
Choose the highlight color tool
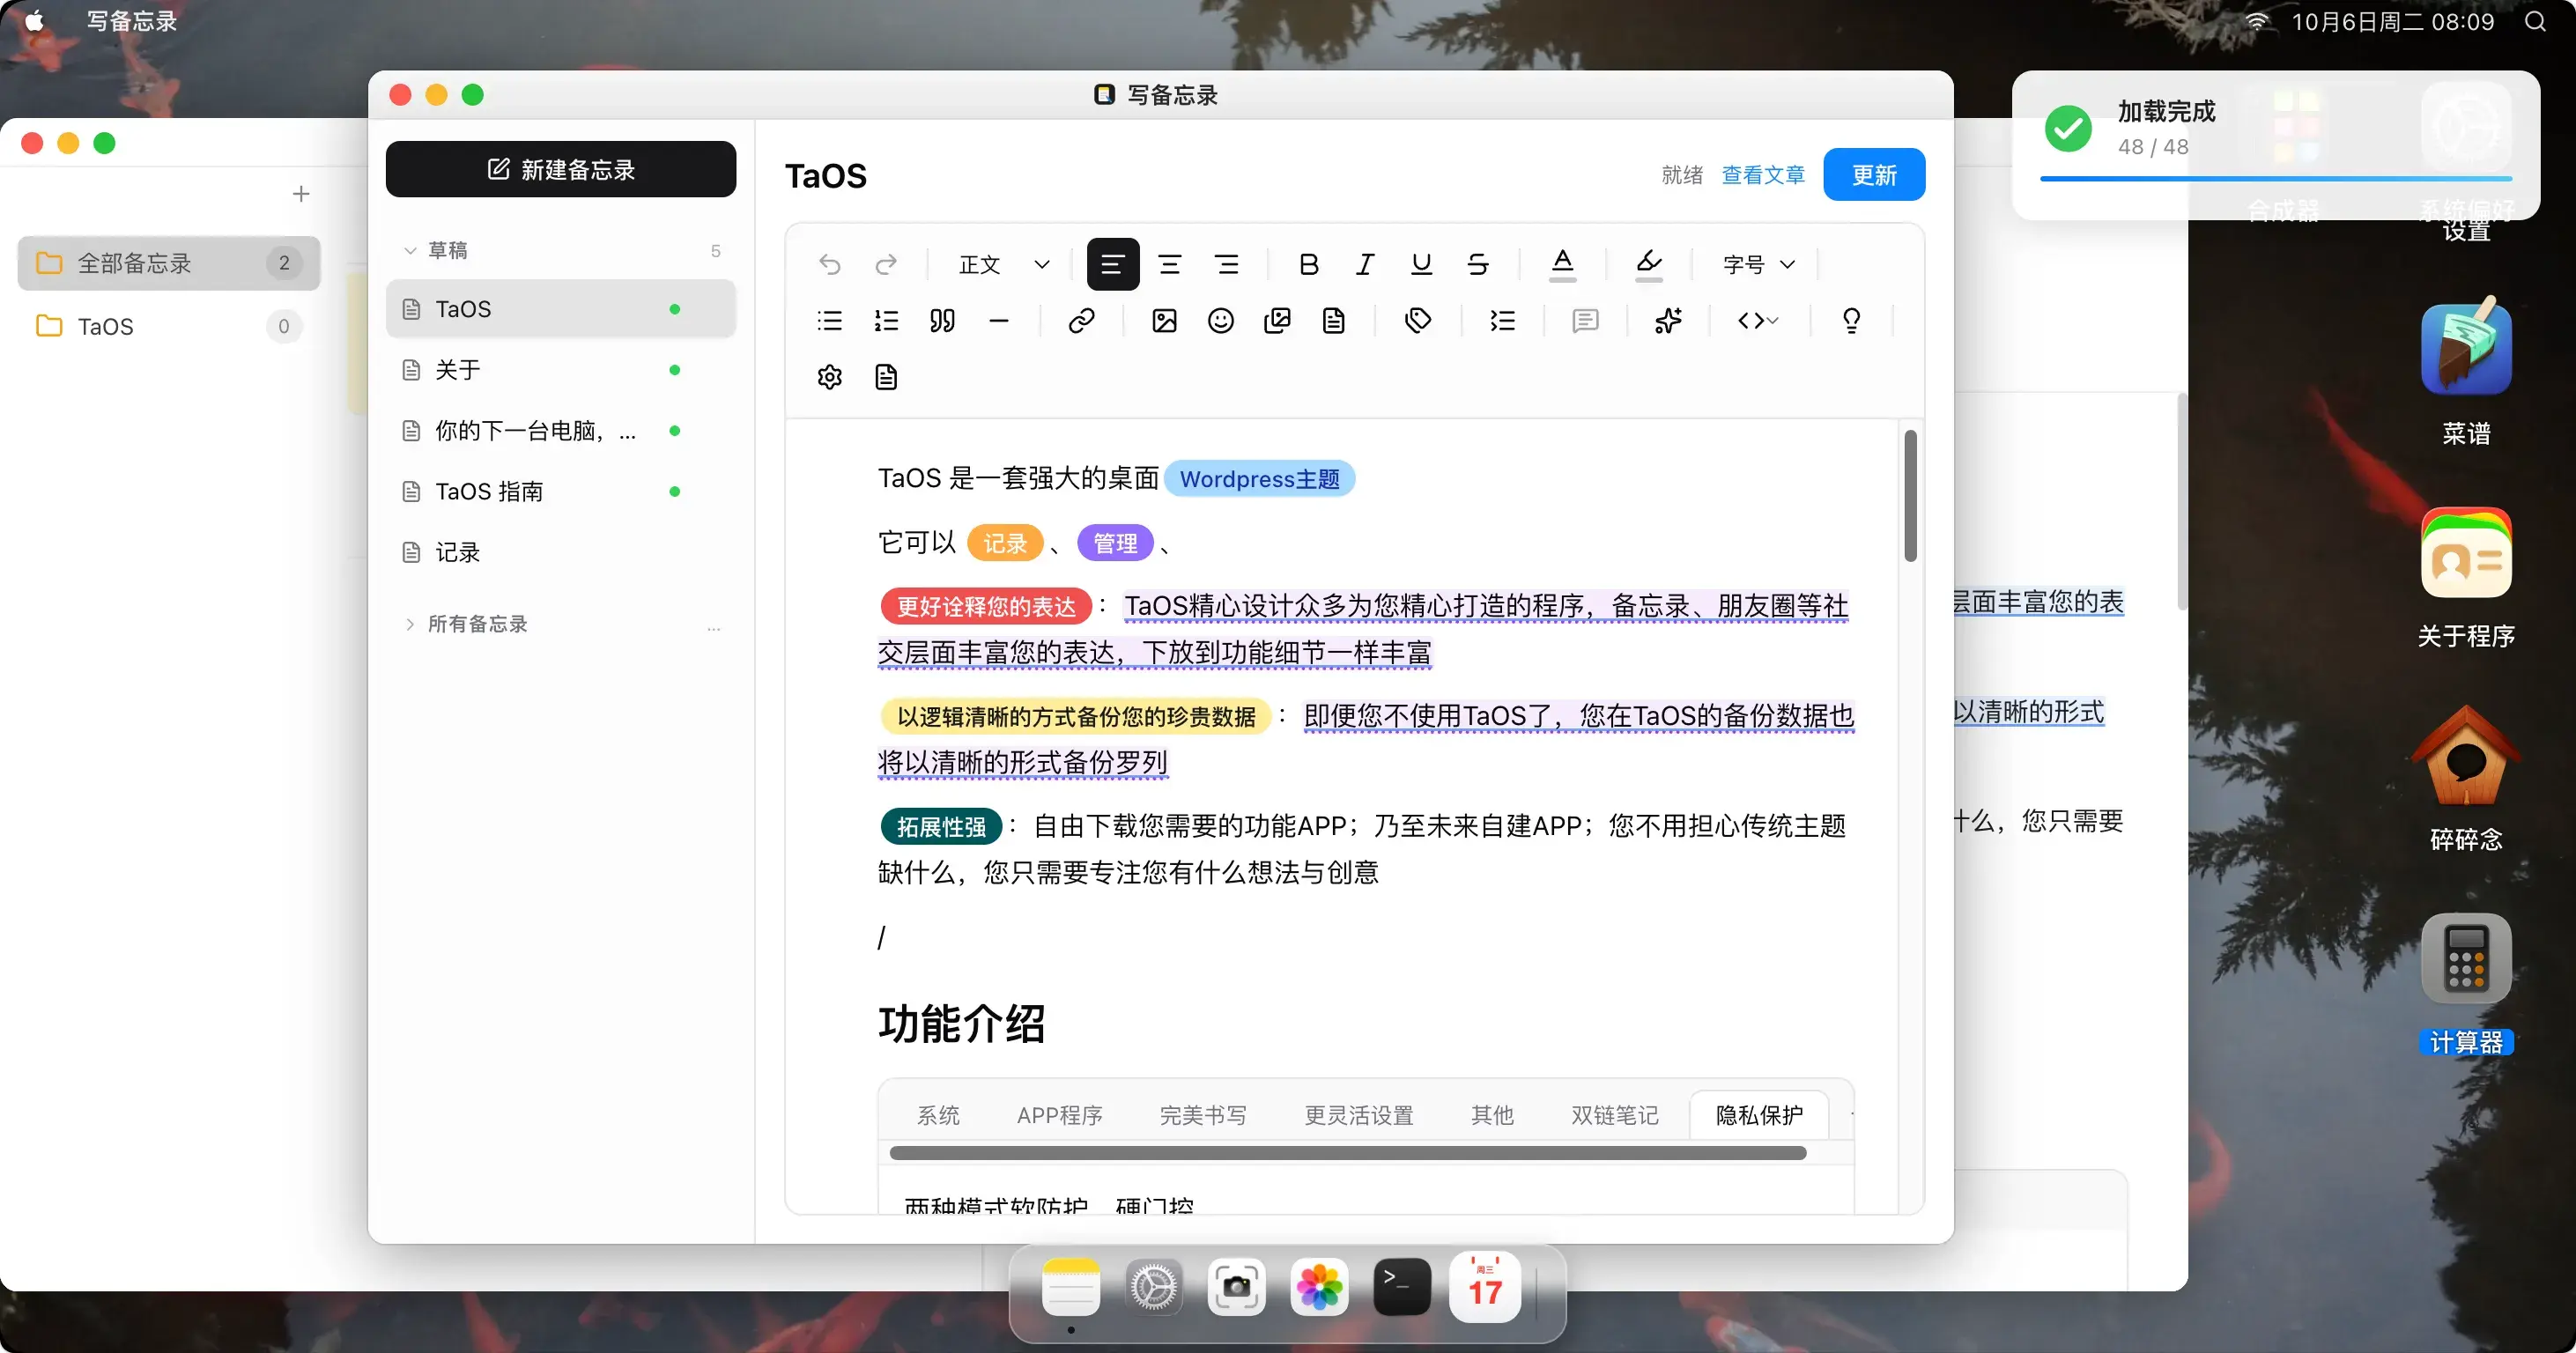tap(1648, 264)
